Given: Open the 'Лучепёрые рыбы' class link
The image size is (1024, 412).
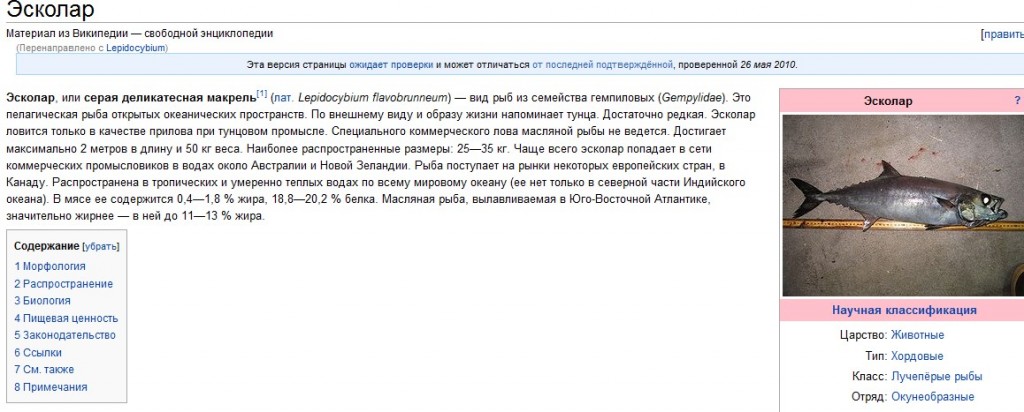Looking at the screenshot, I should point(936,376).
